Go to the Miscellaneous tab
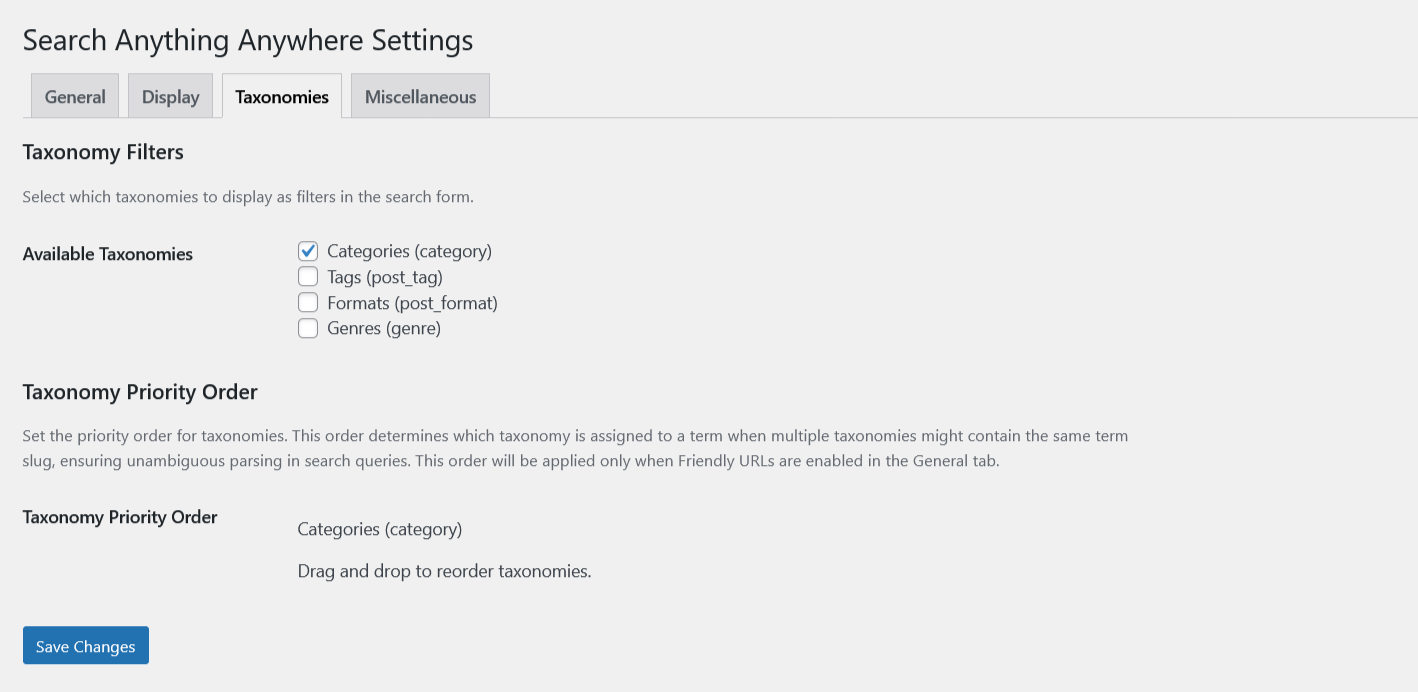 pyautogui.click(x=420, y=97)
